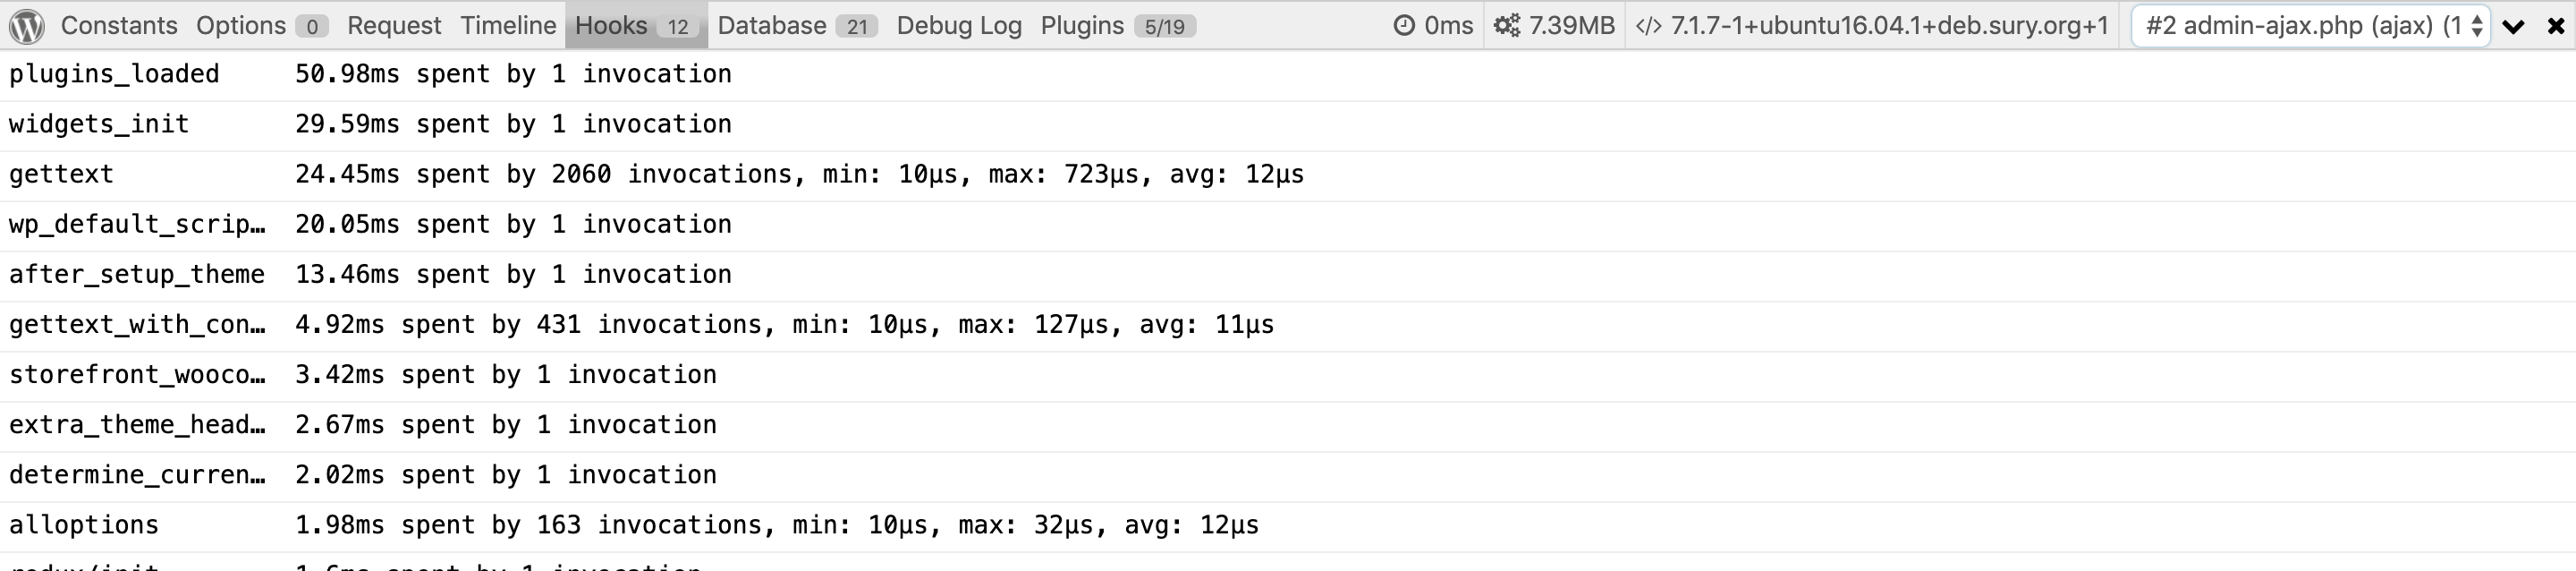Screen dimensions: 2576x571
Task: Select the plugins_loaded hook row
Action: [1288, 75]
